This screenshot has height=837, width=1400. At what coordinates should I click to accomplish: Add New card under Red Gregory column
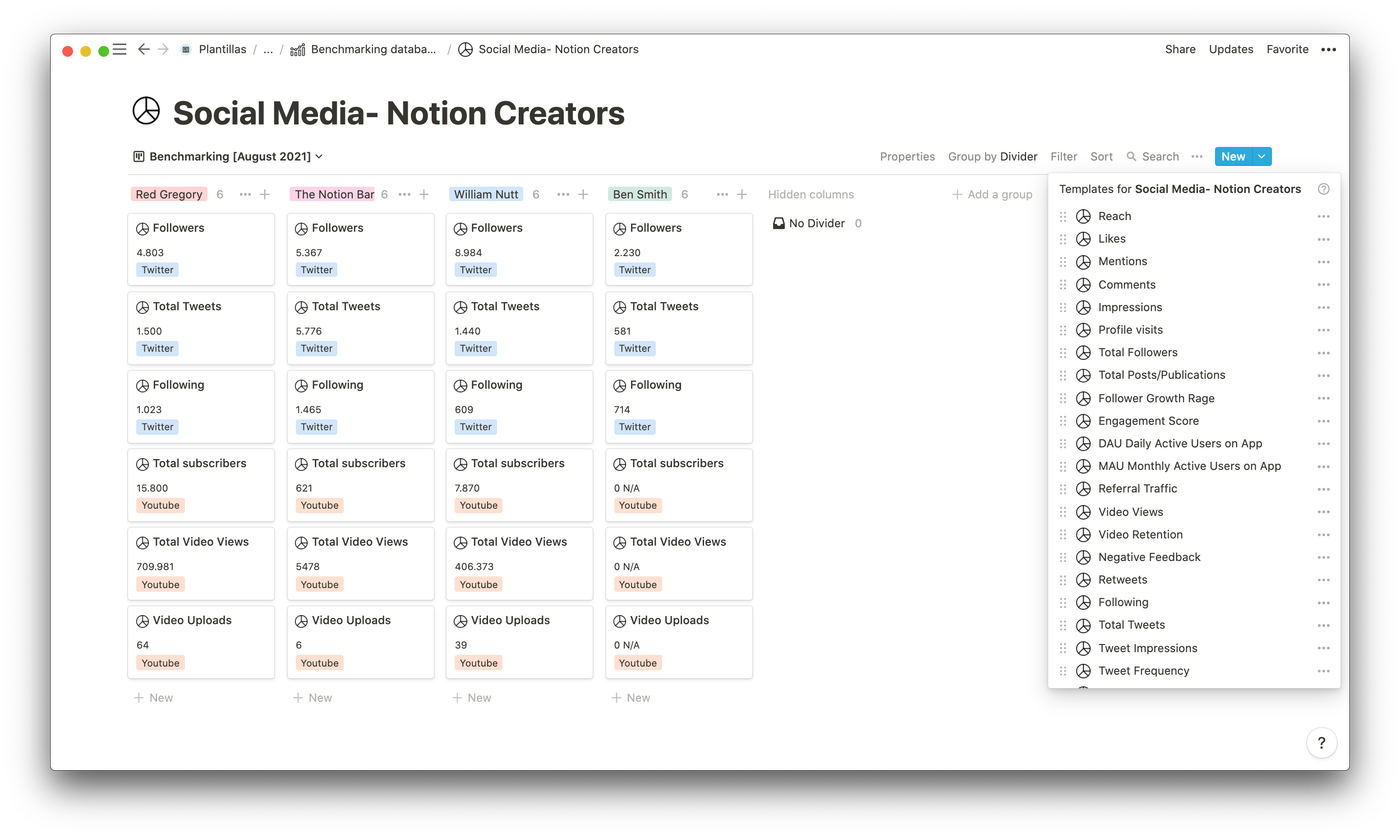pyautogui.click(x=153, y=698)
